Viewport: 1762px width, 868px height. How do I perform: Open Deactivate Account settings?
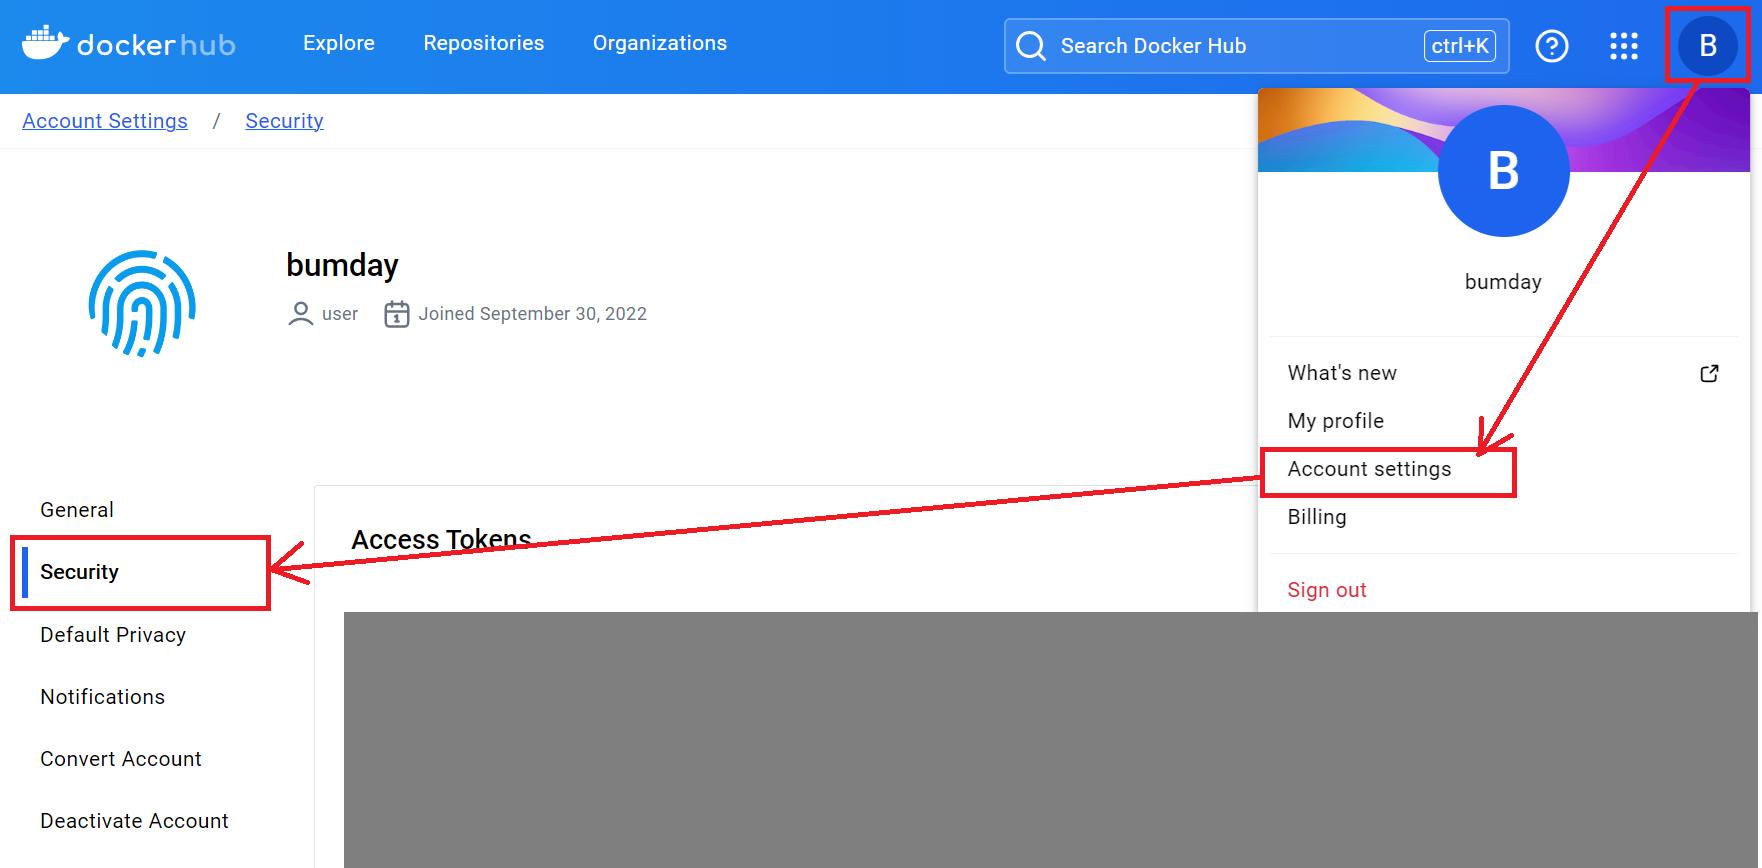(135, 821)
